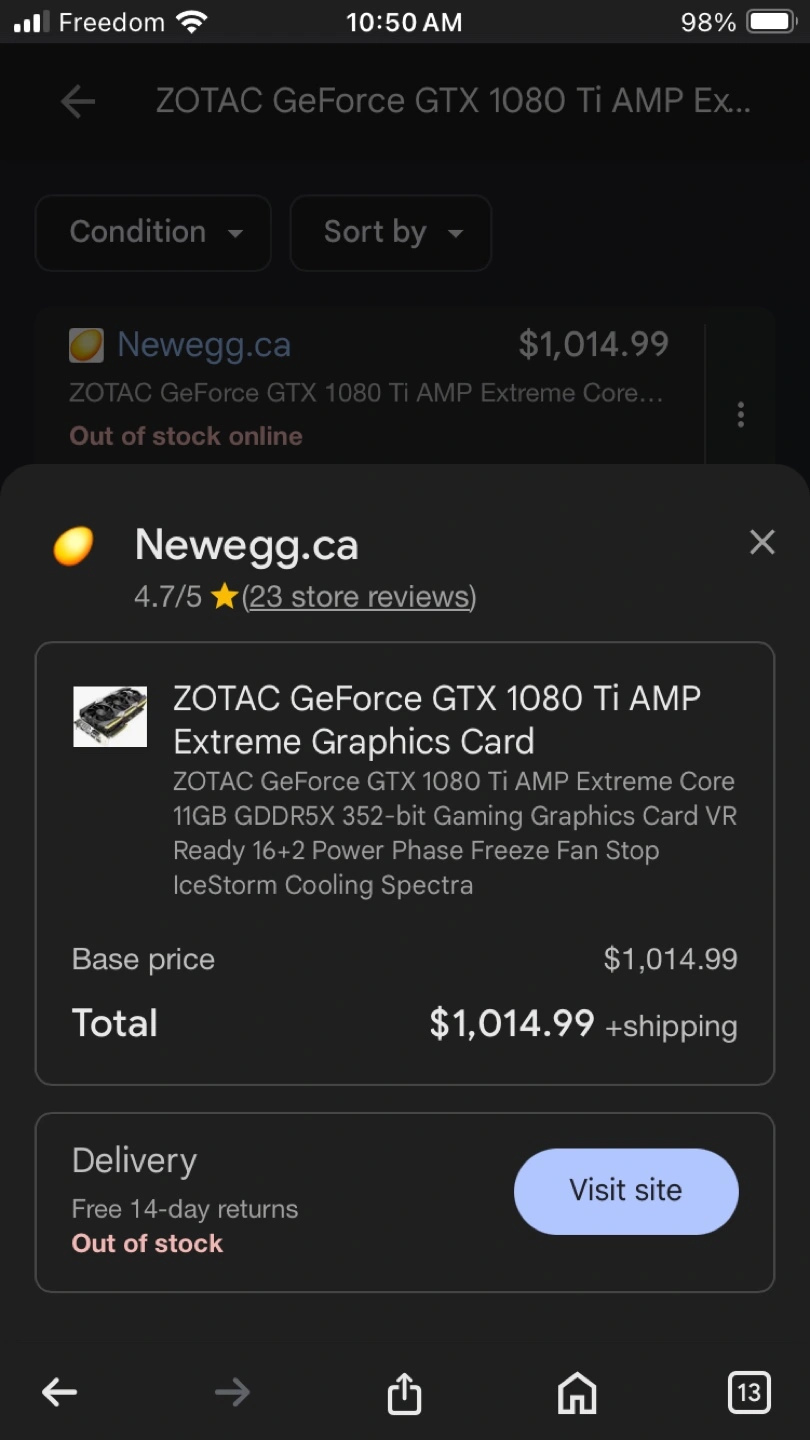Expand the Sort by dropdown

pos(391,233)
